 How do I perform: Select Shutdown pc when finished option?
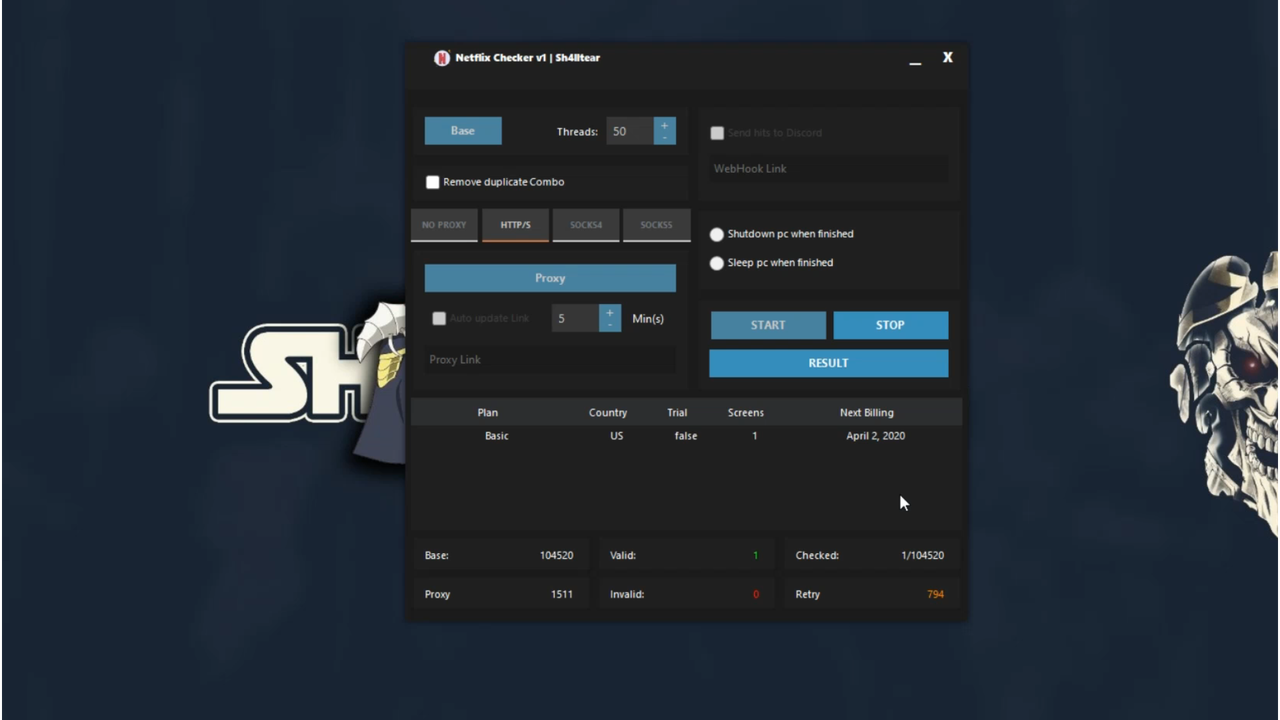[717, 234]
